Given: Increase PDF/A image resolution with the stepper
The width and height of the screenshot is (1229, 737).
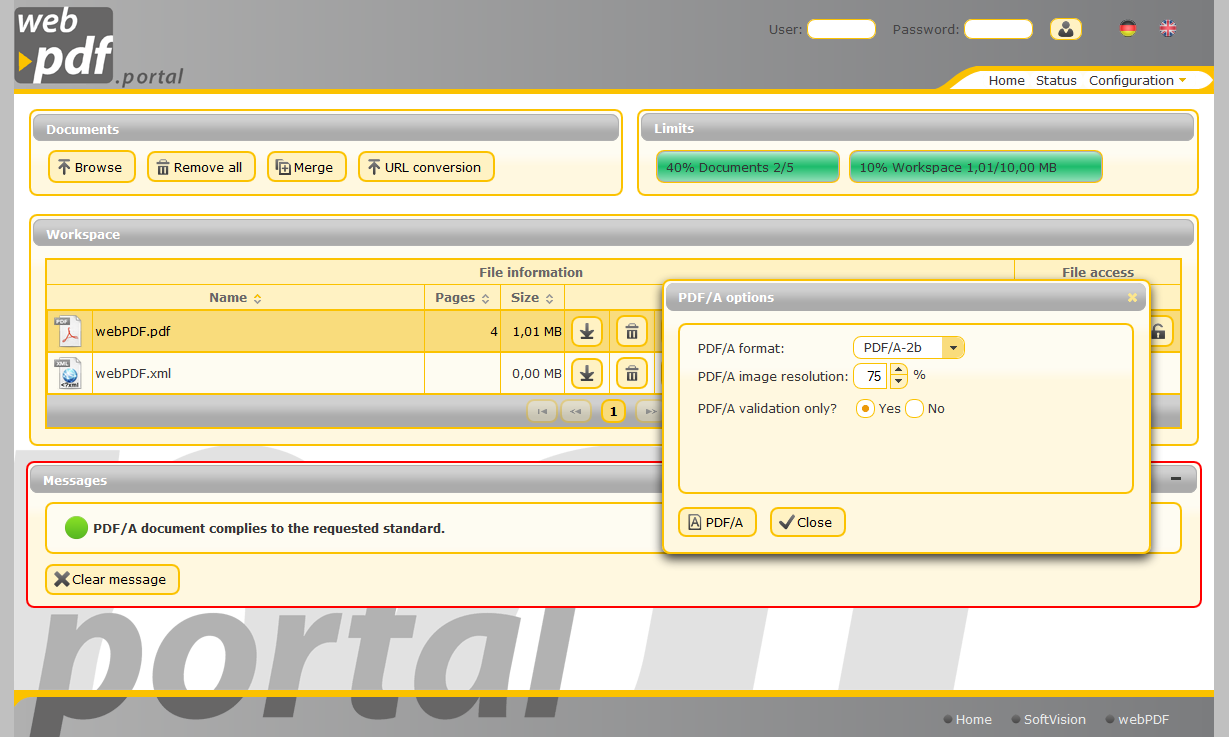Looking at the screenshot, I should coord(898,371).
